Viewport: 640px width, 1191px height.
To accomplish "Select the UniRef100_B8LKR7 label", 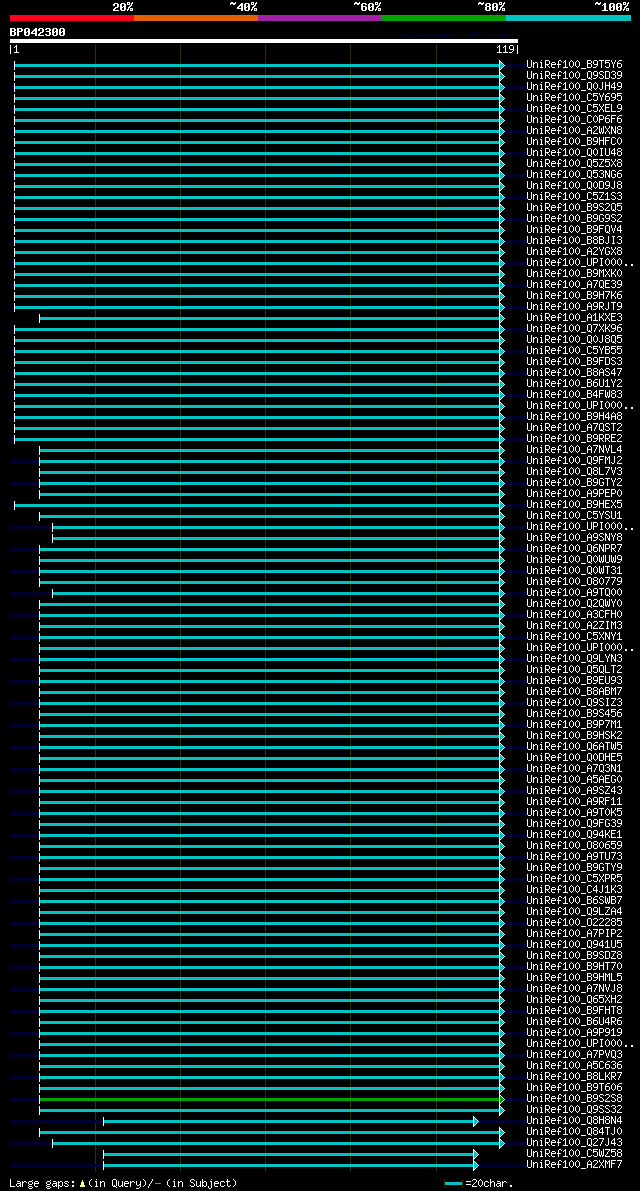I will coord(574,1077).
